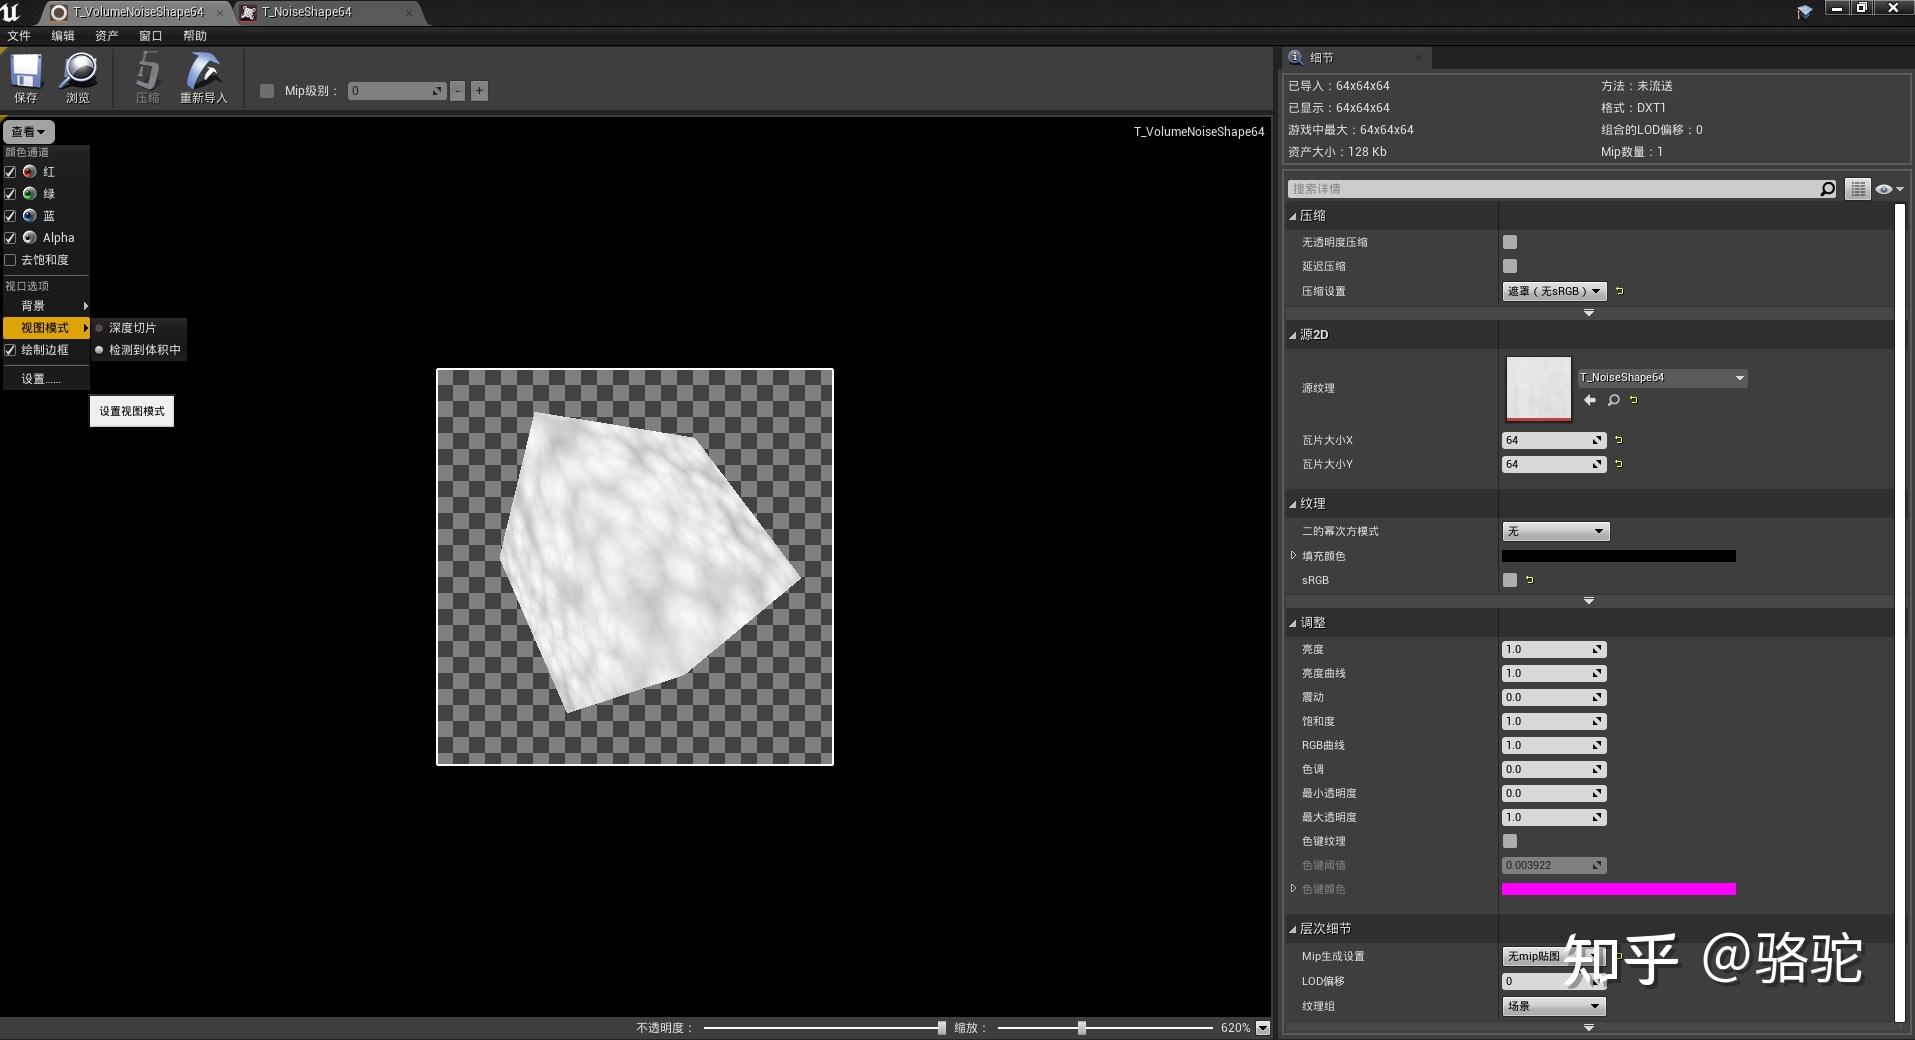Click the back arrow next to 源纹理
Screen dimensions: 1915x1040
coord(1590,400)
